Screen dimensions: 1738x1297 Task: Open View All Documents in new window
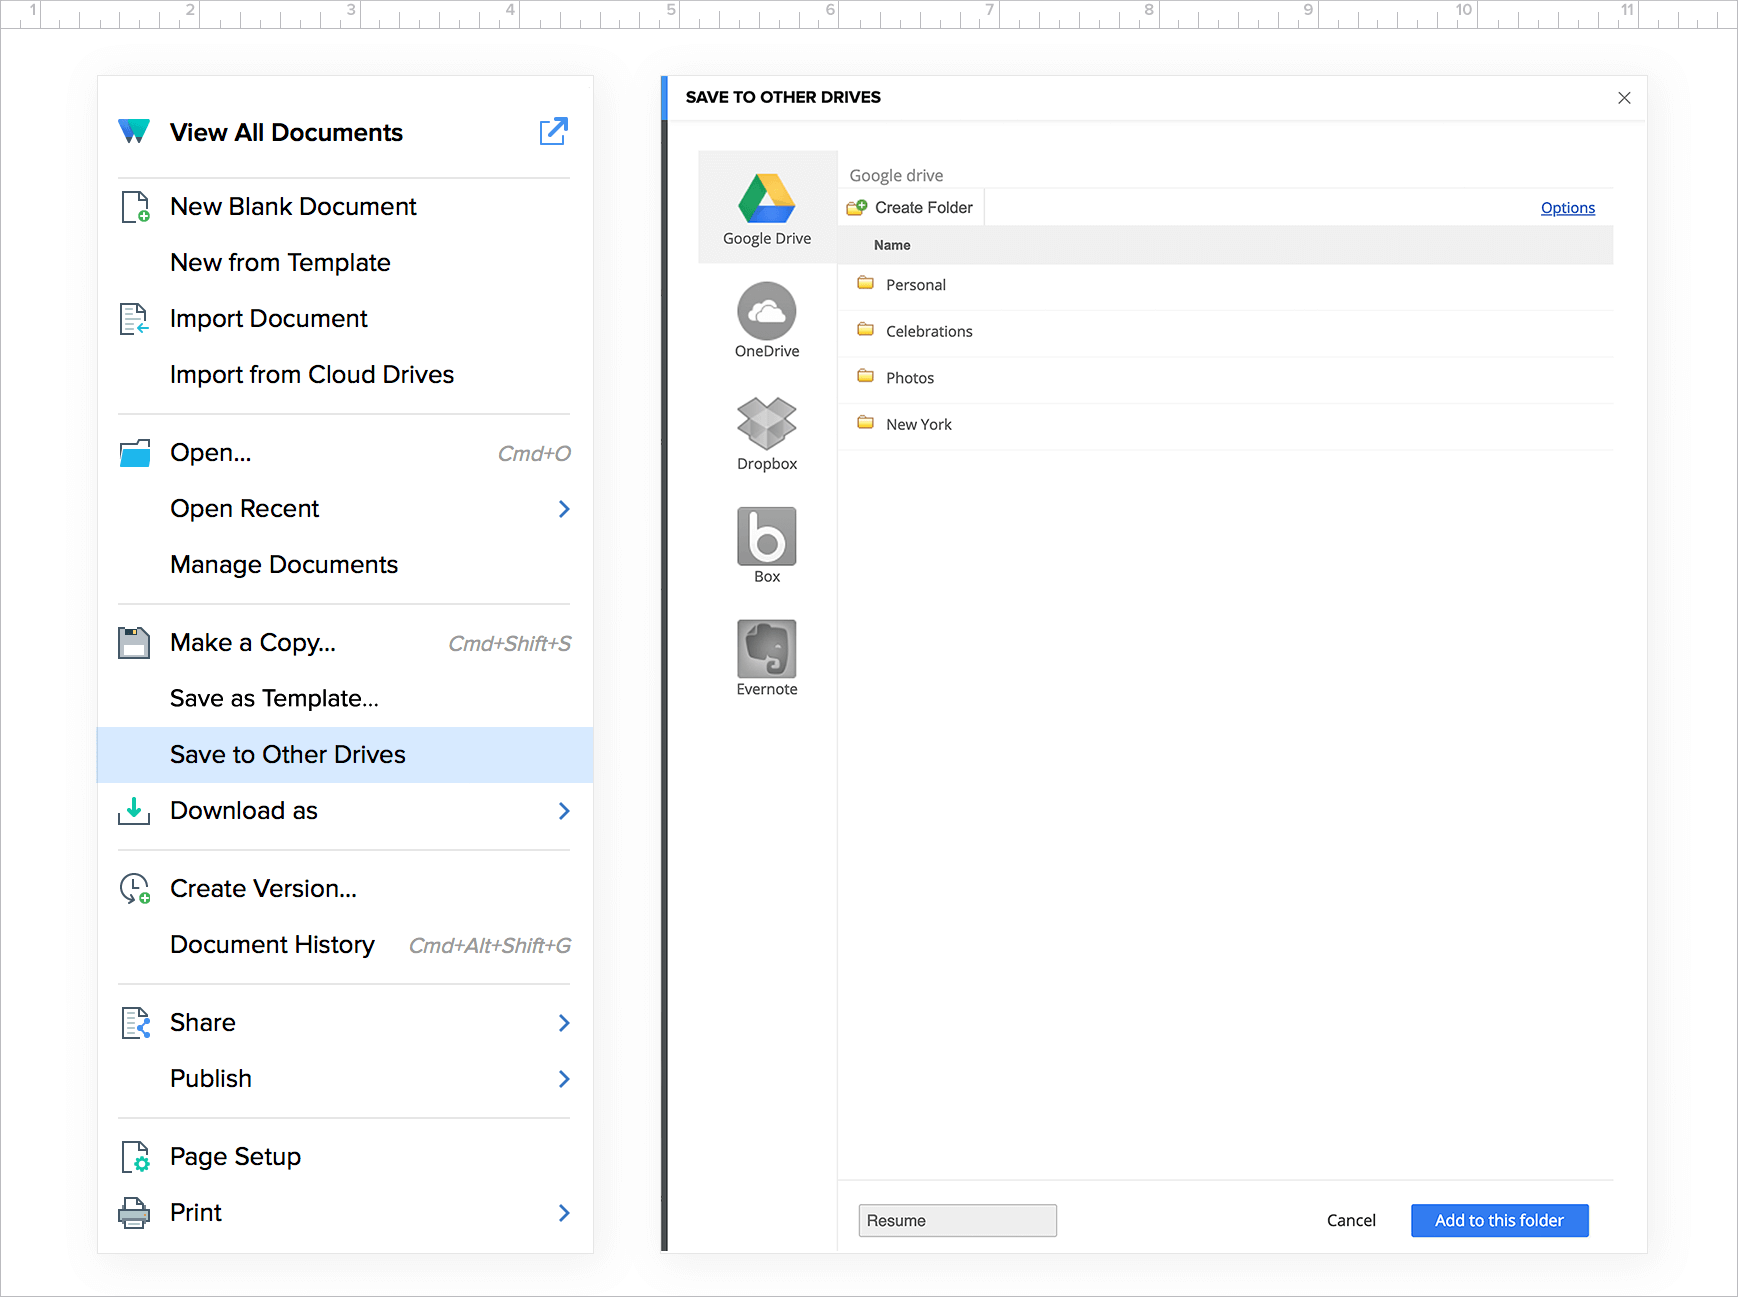pyautogui.click(x=554, y=131)
